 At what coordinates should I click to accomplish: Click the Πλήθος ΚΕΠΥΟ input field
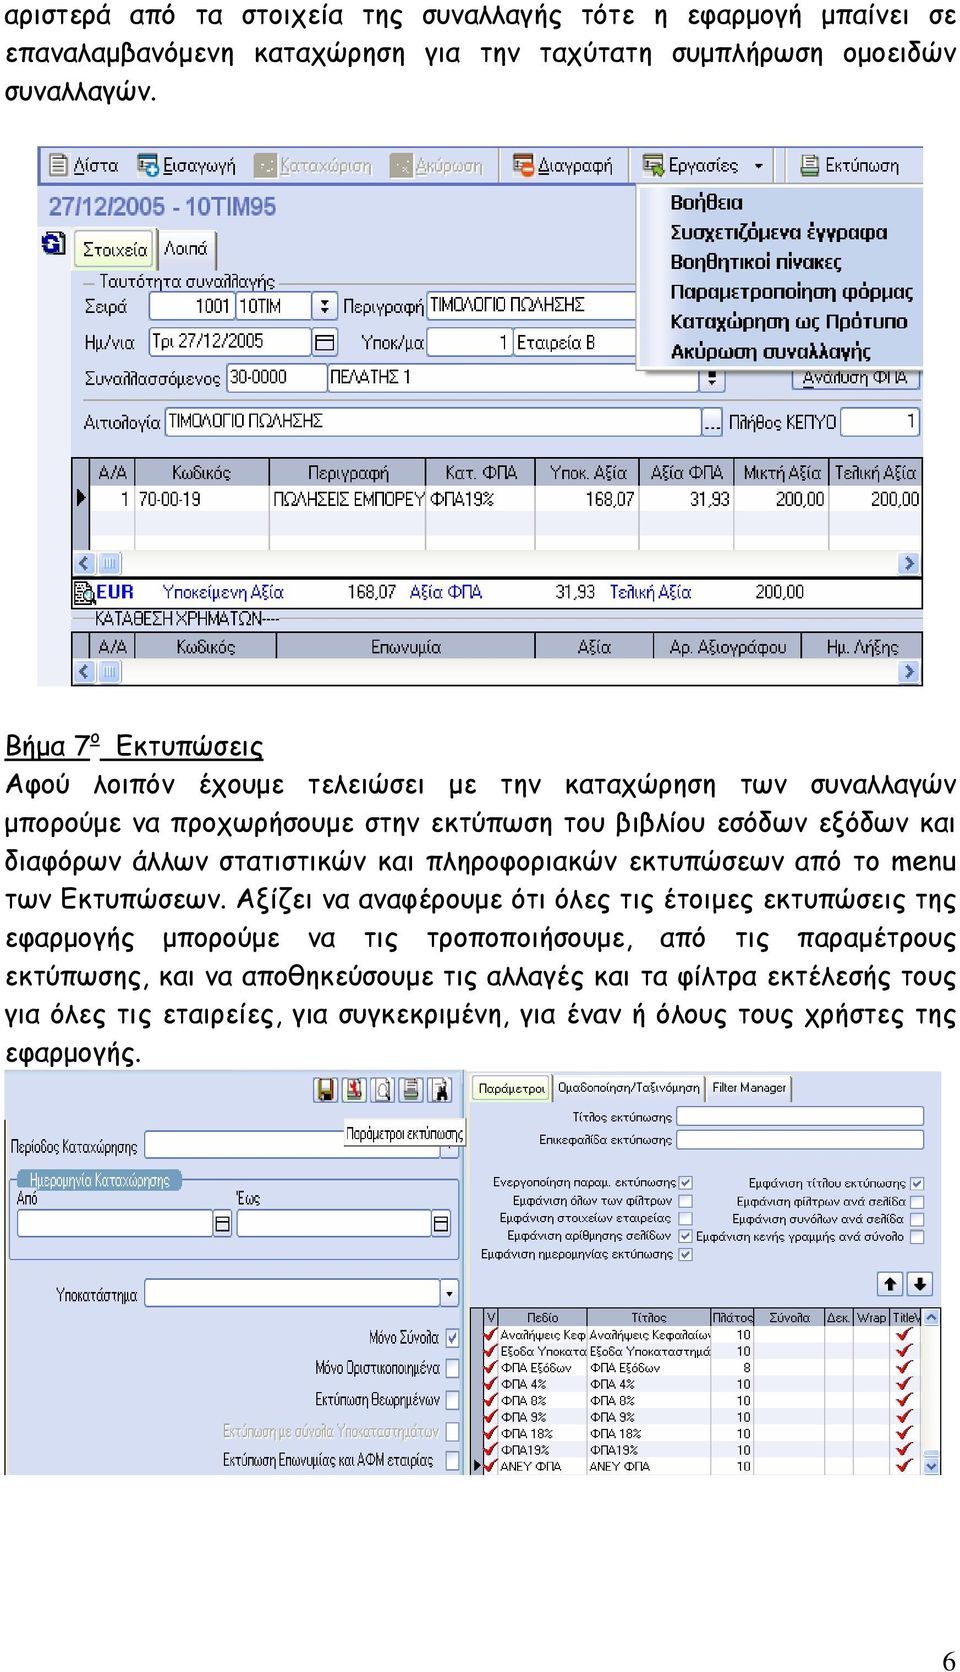[x=880, y=422]
